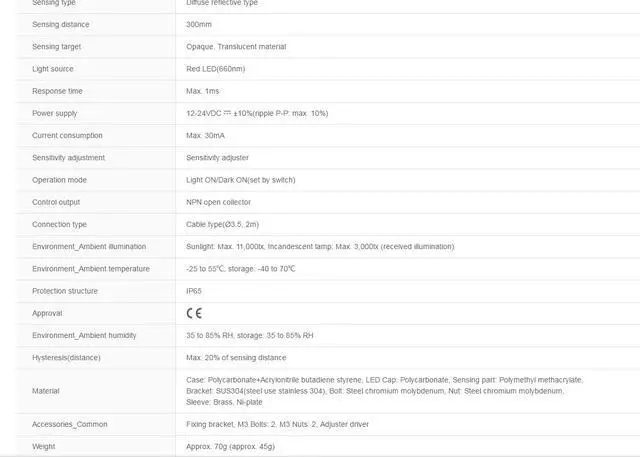Click the "Power supply" row label
This screenshot has width=640, height=457.
coord(54,113)
